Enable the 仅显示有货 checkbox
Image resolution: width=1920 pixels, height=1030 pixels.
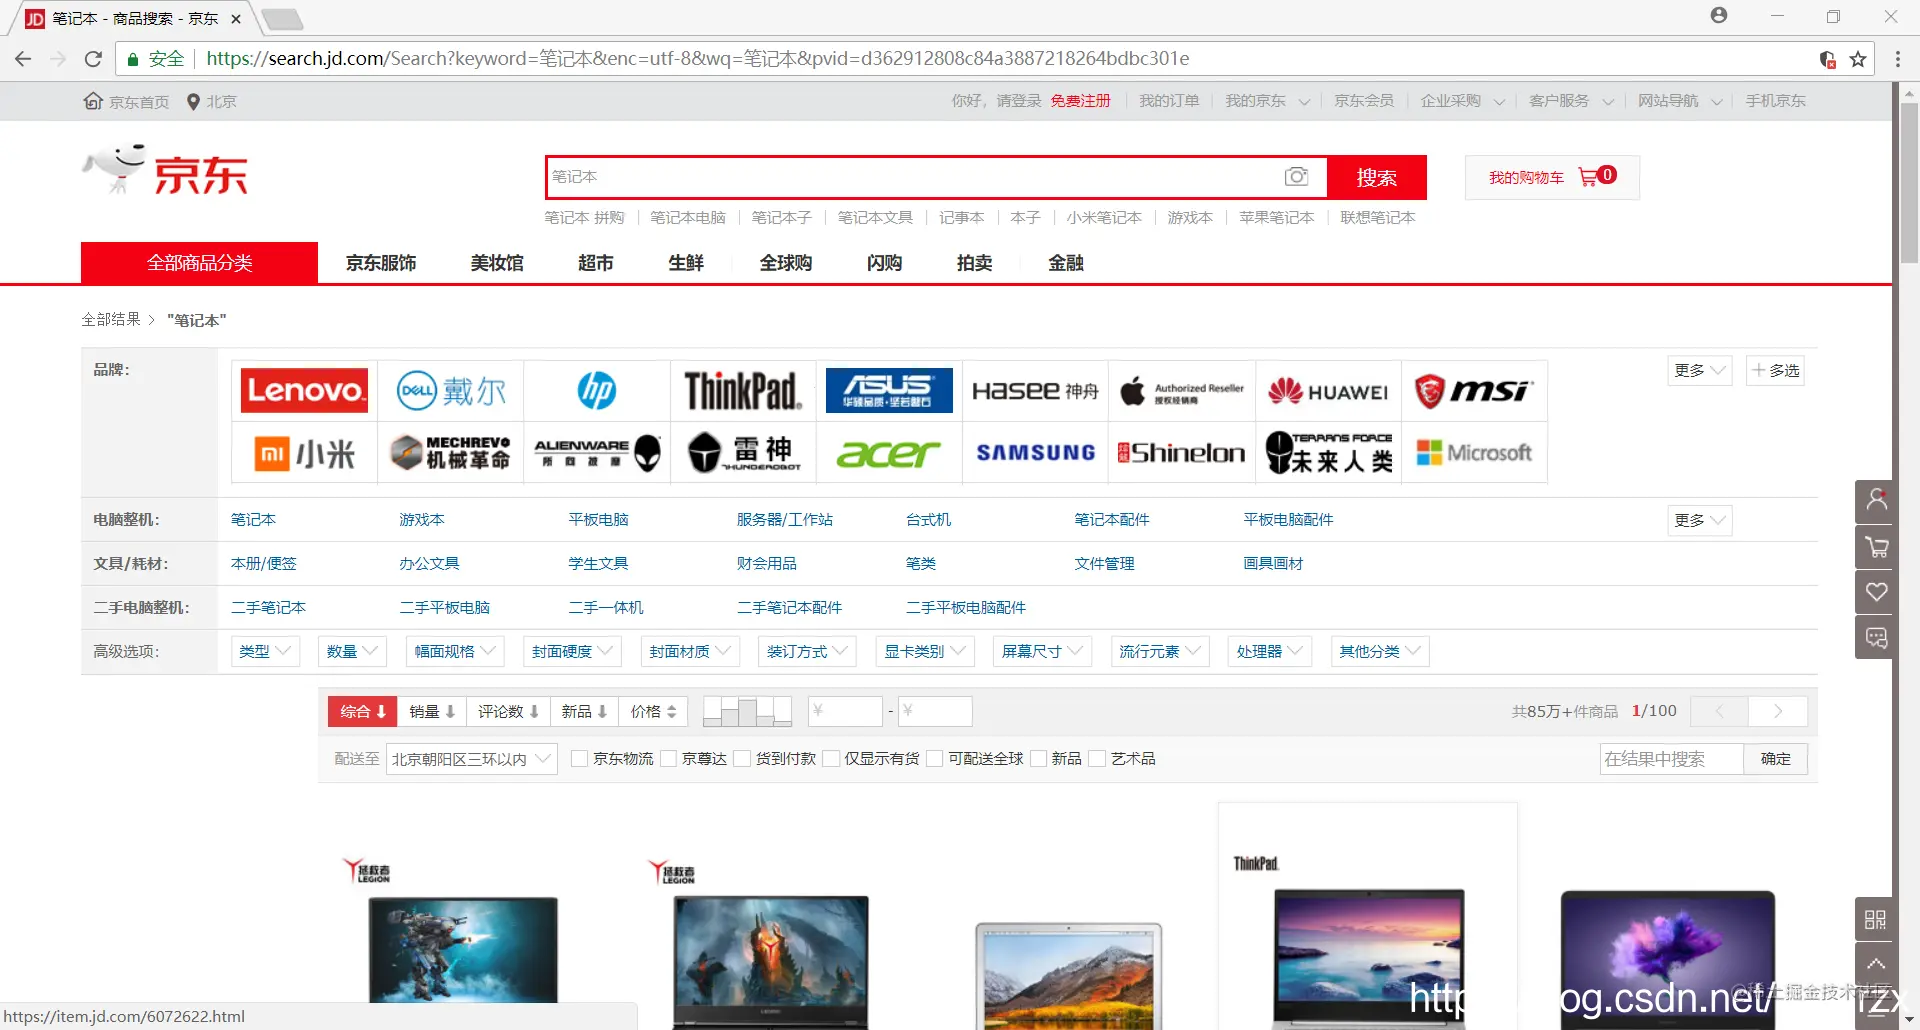coord(830,759)
